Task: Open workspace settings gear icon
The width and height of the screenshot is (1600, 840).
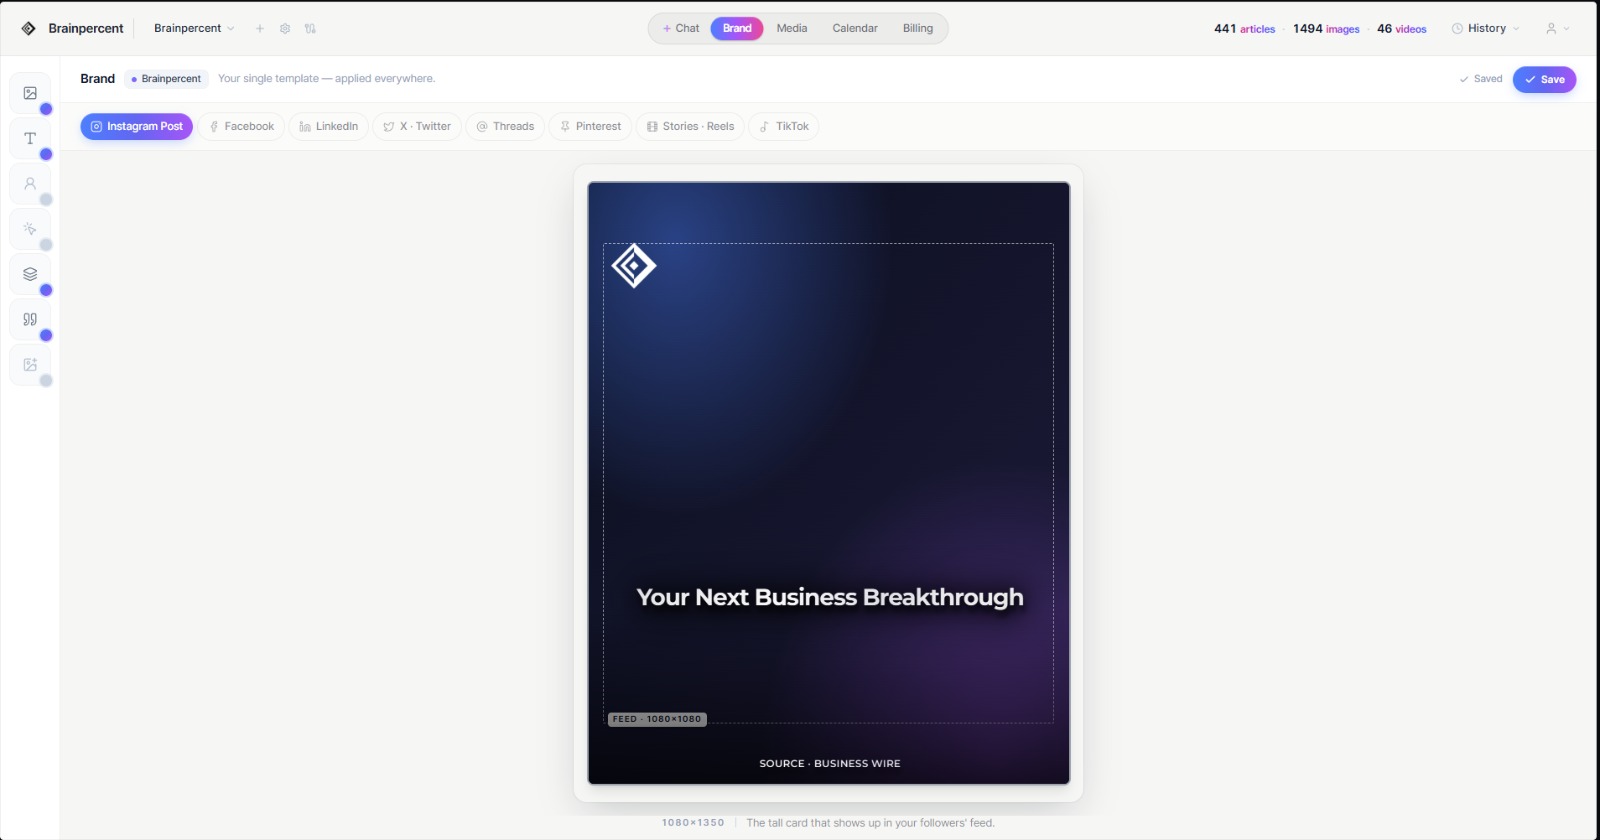Action: click(x=285, y=28)
